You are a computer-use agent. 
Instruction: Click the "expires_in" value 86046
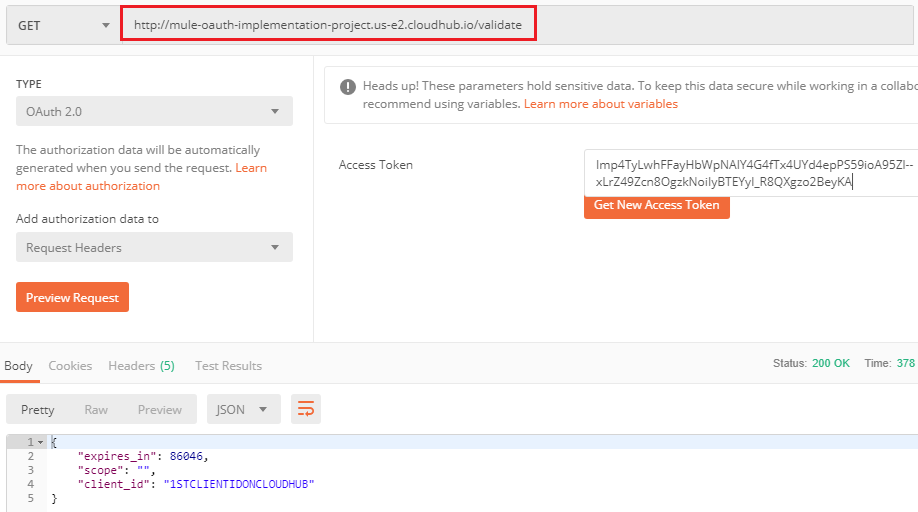tap(186, 456)
